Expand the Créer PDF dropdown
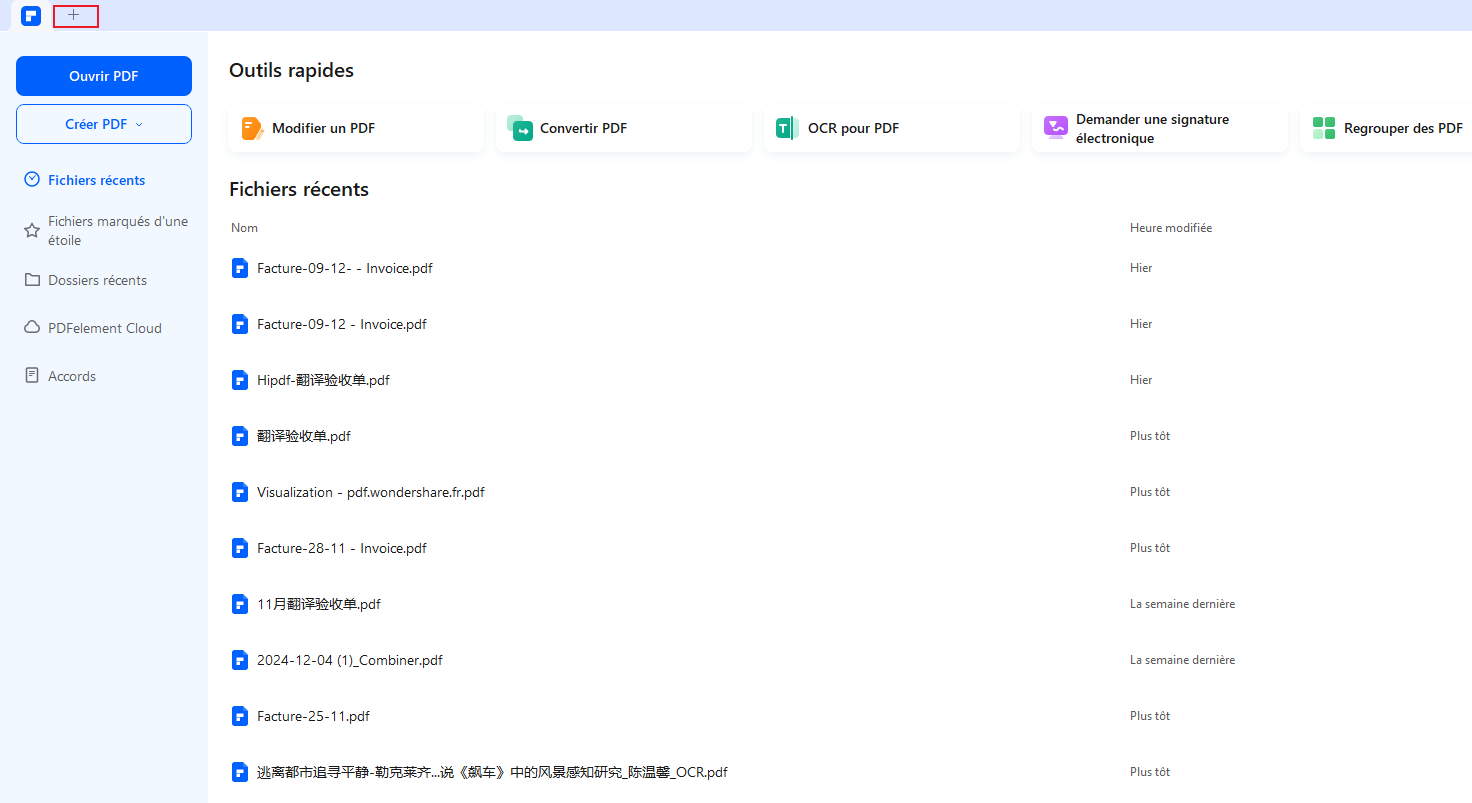Viewport: 1472px width, 803px height. pyautogui.click(x=104, y=124)
